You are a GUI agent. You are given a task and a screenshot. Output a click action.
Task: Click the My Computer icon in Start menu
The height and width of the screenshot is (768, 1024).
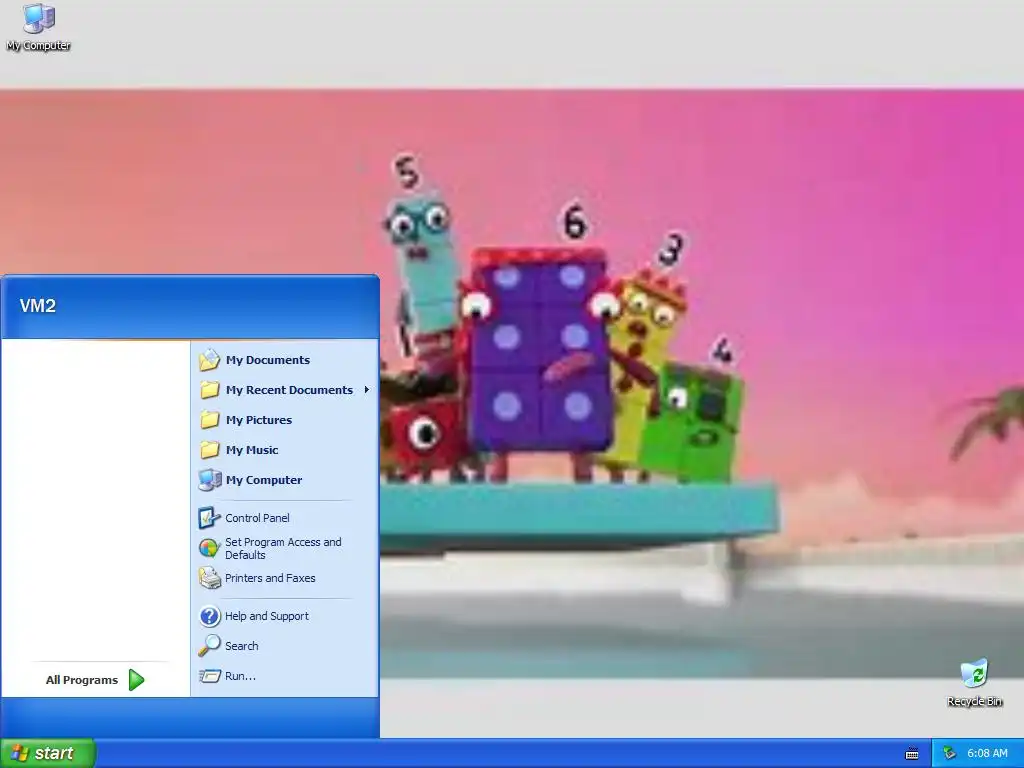point(210,480)
